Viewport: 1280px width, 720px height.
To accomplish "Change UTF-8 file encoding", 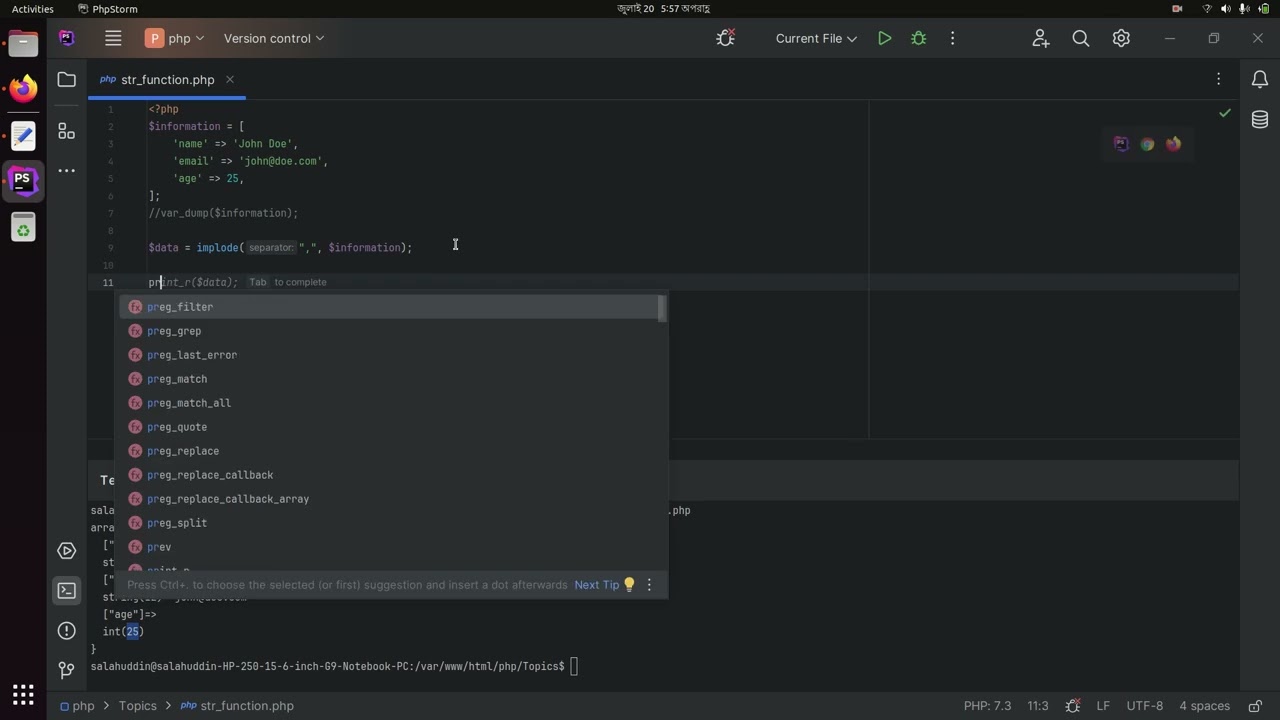I will click(x=1145, y=706).
